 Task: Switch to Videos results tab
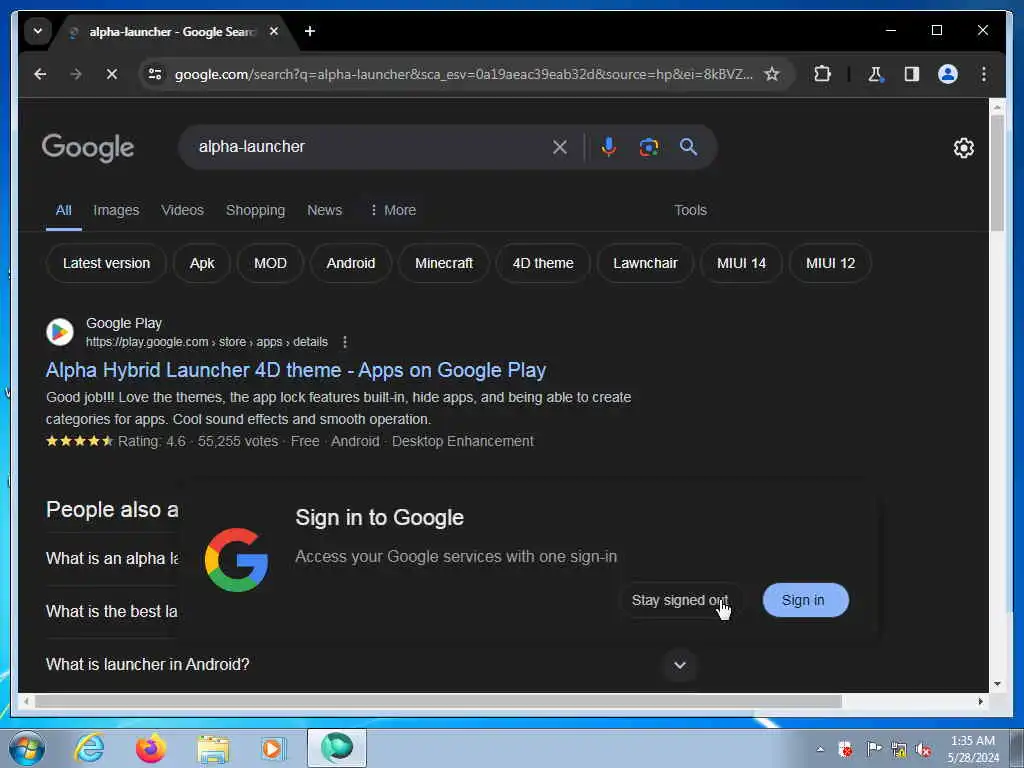pyautogui.click(x=182, y=210)
